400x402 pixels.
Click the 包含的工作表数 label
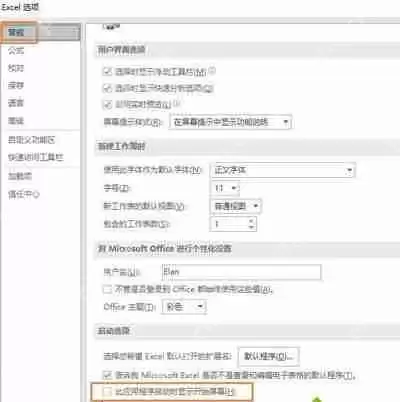pyautogui.click(x=136, y=224)
